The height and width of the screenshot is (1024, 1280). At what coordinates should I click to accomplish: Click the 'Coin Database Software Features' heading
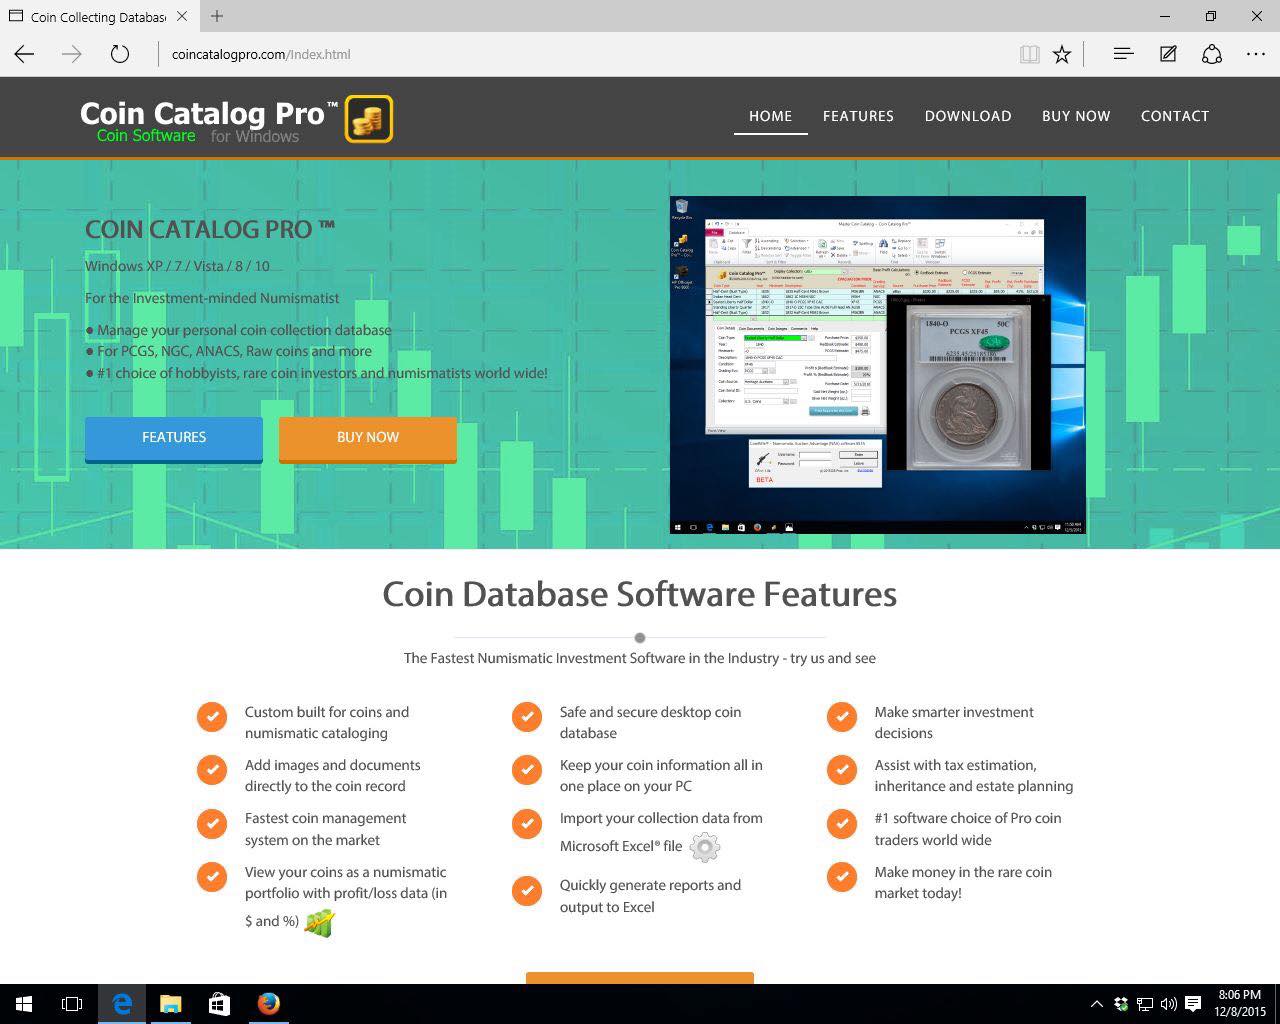640,594
